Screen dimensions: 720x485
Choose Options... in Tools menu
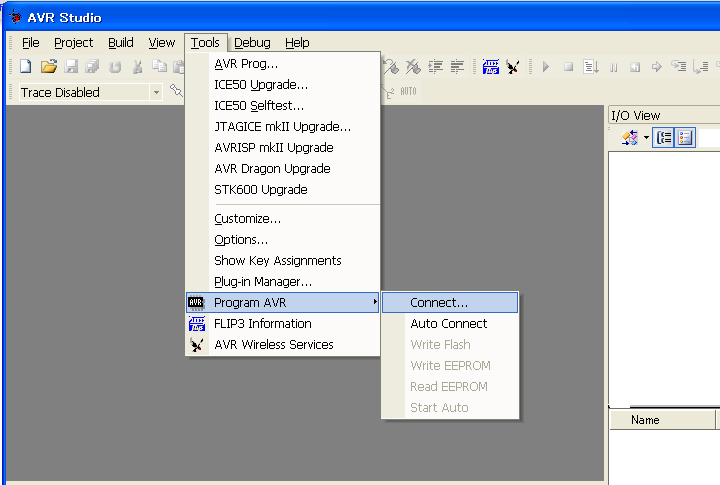click(283, 240)
